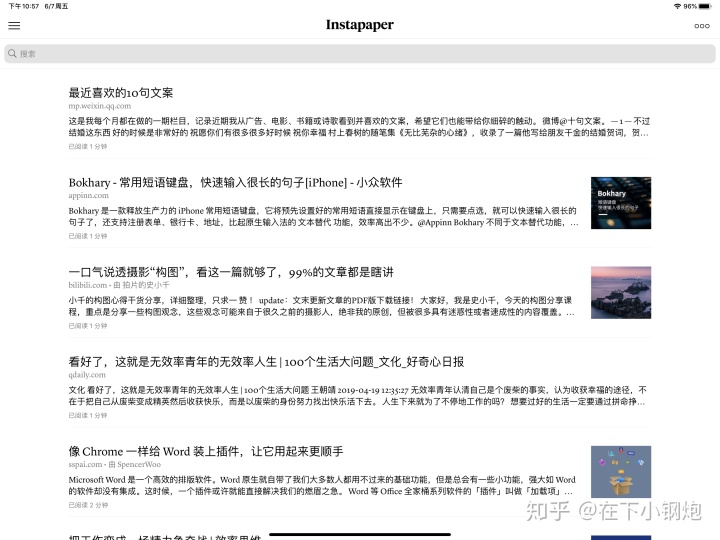
Task: Tap the 构图 seascape photo thumbnail
Action: [621, 292]
